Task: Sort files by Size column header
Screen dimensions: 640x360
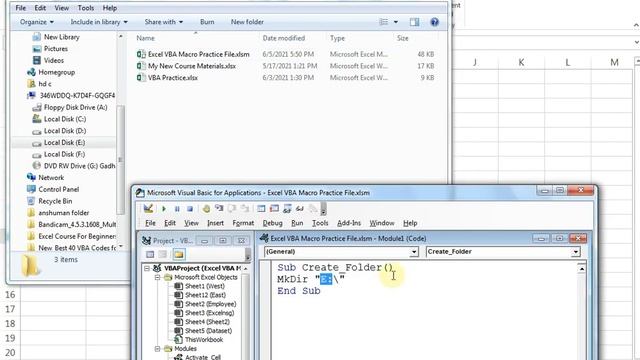Action: 402,38
